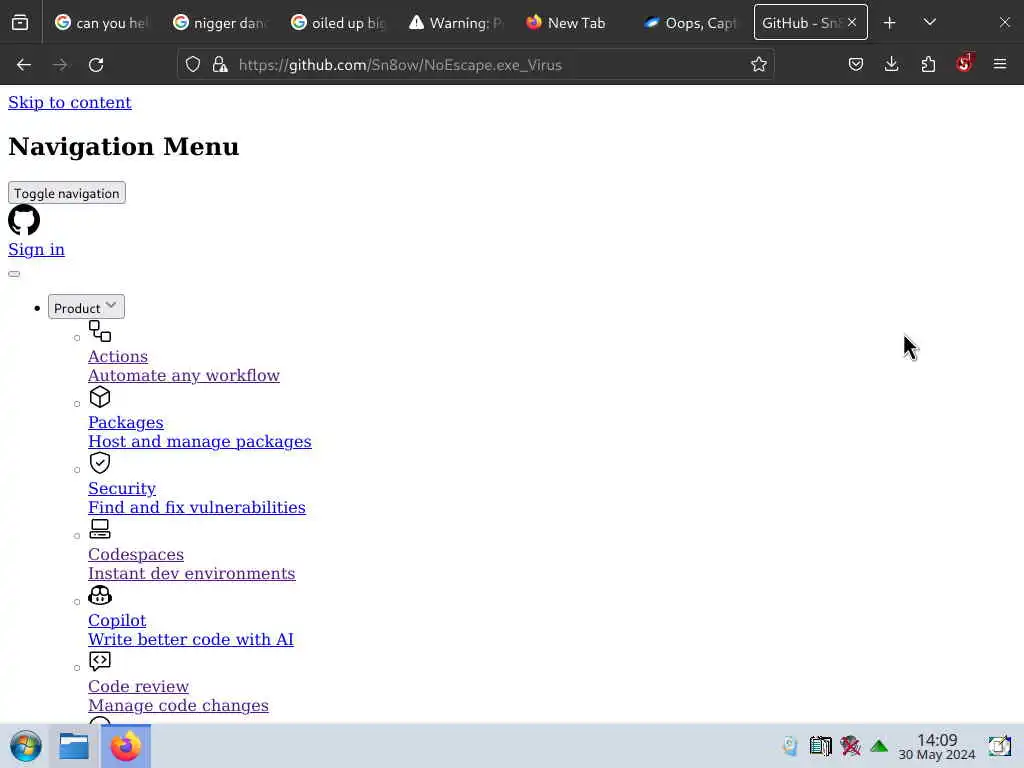
Task: Show hidden tray icons with green arrow
Action: (x=879, y=746)
